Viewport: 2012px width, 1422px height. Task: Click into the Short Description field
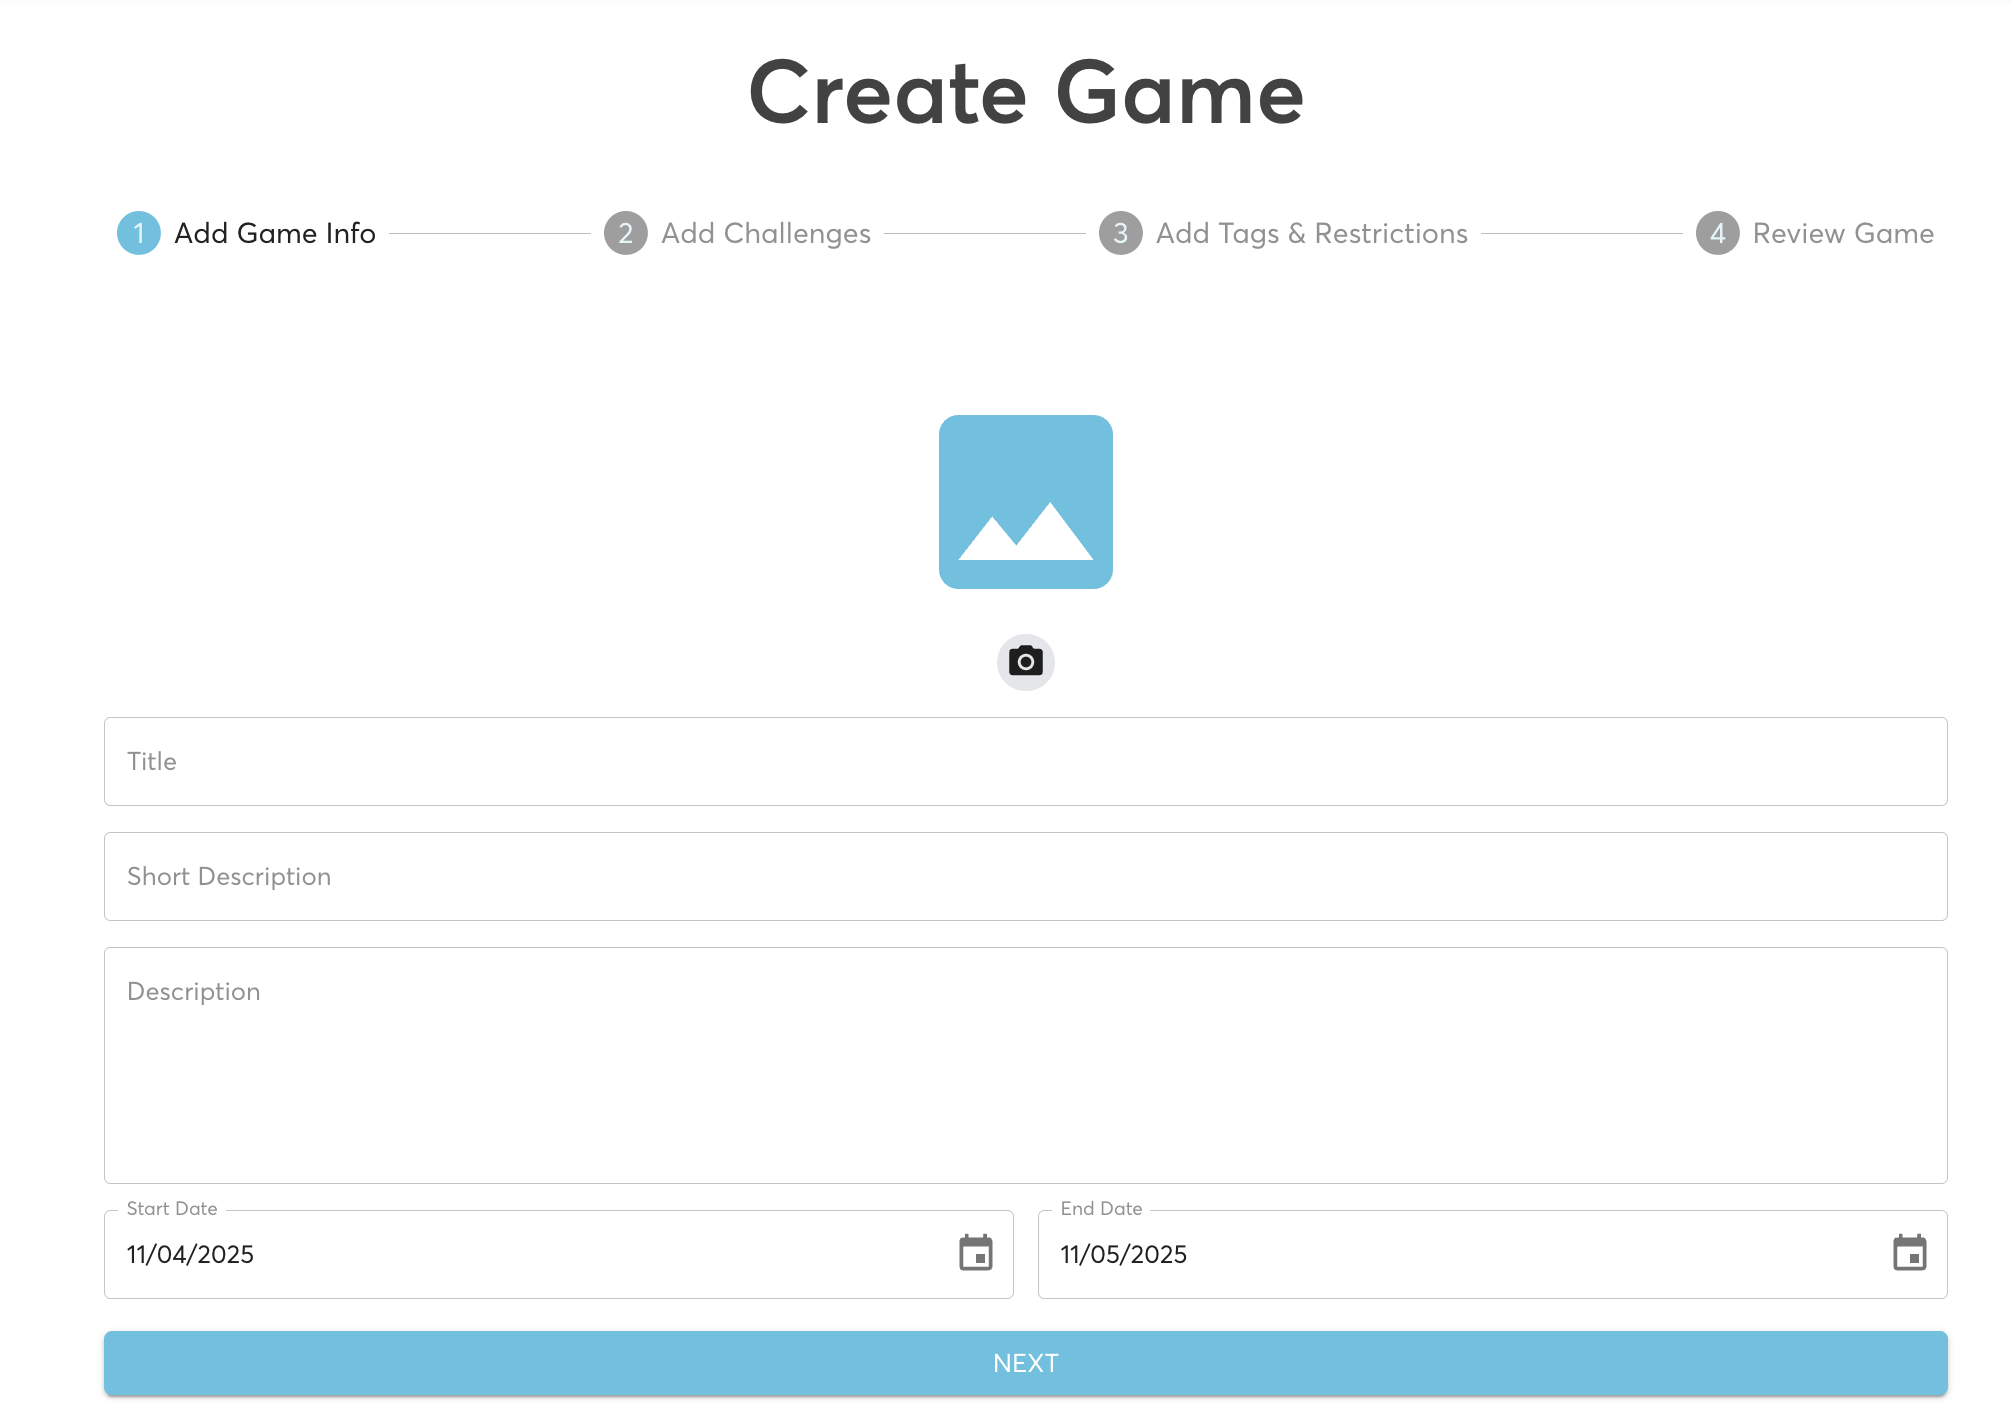pyautogui.click(x=1024, y=876)
